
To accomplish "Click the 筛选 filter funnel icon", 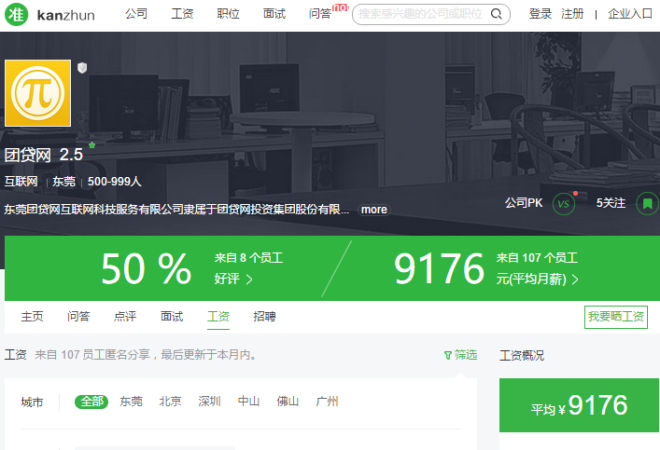I will pyautogui.click(x=448, y=355).
